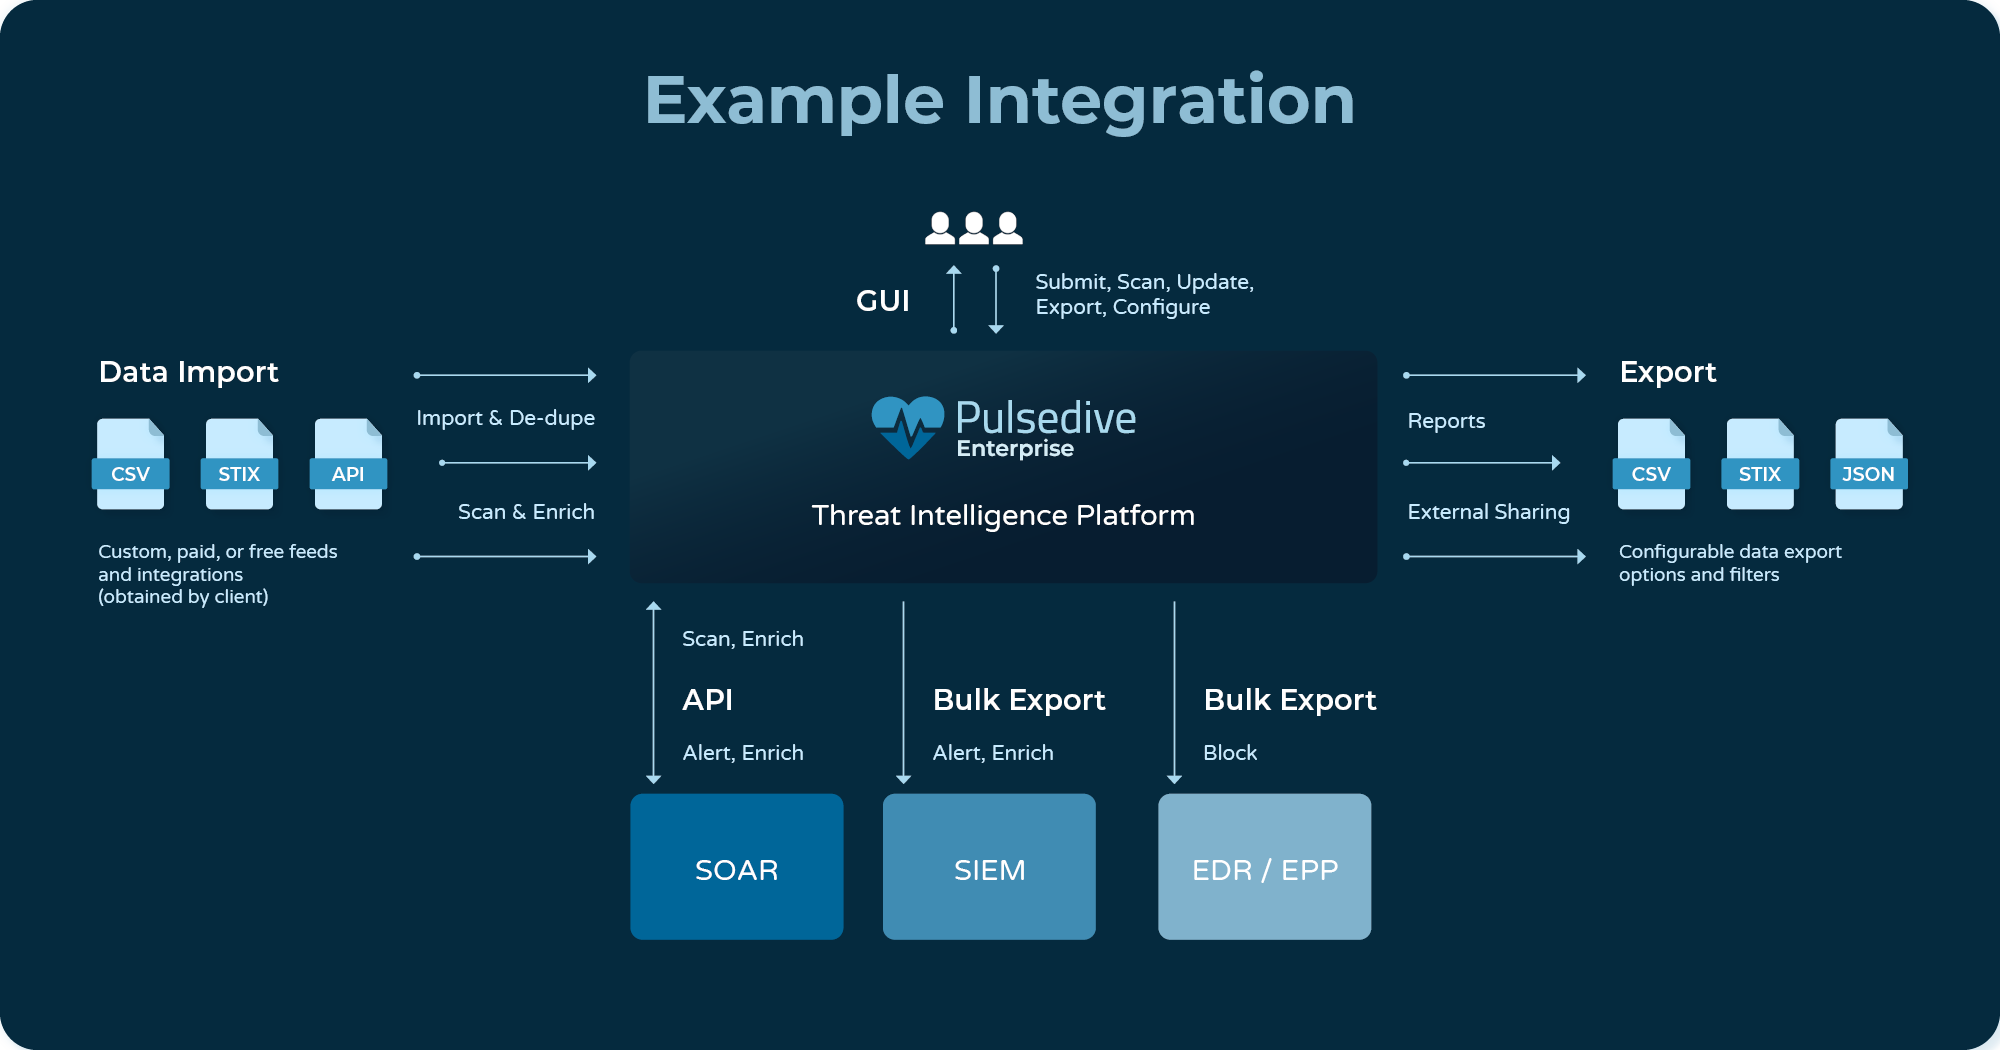Click the Data Import heading
The height and width of the screenshot is (1050, 2000).
point(188,372)
